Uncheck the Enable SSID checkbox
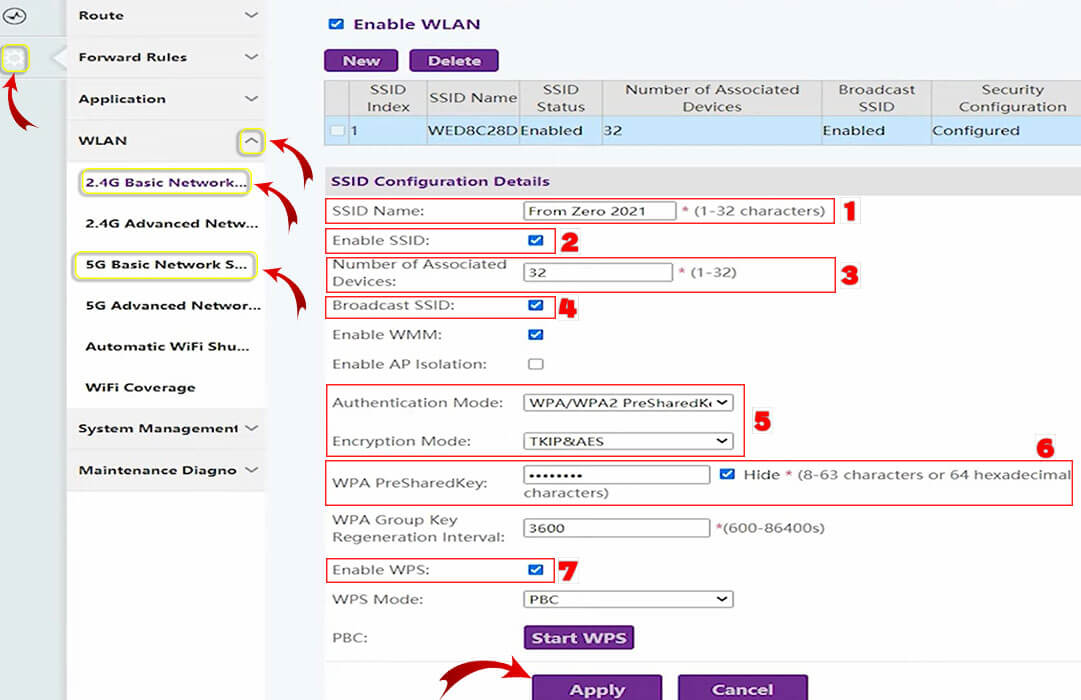 tap(536, 241)
